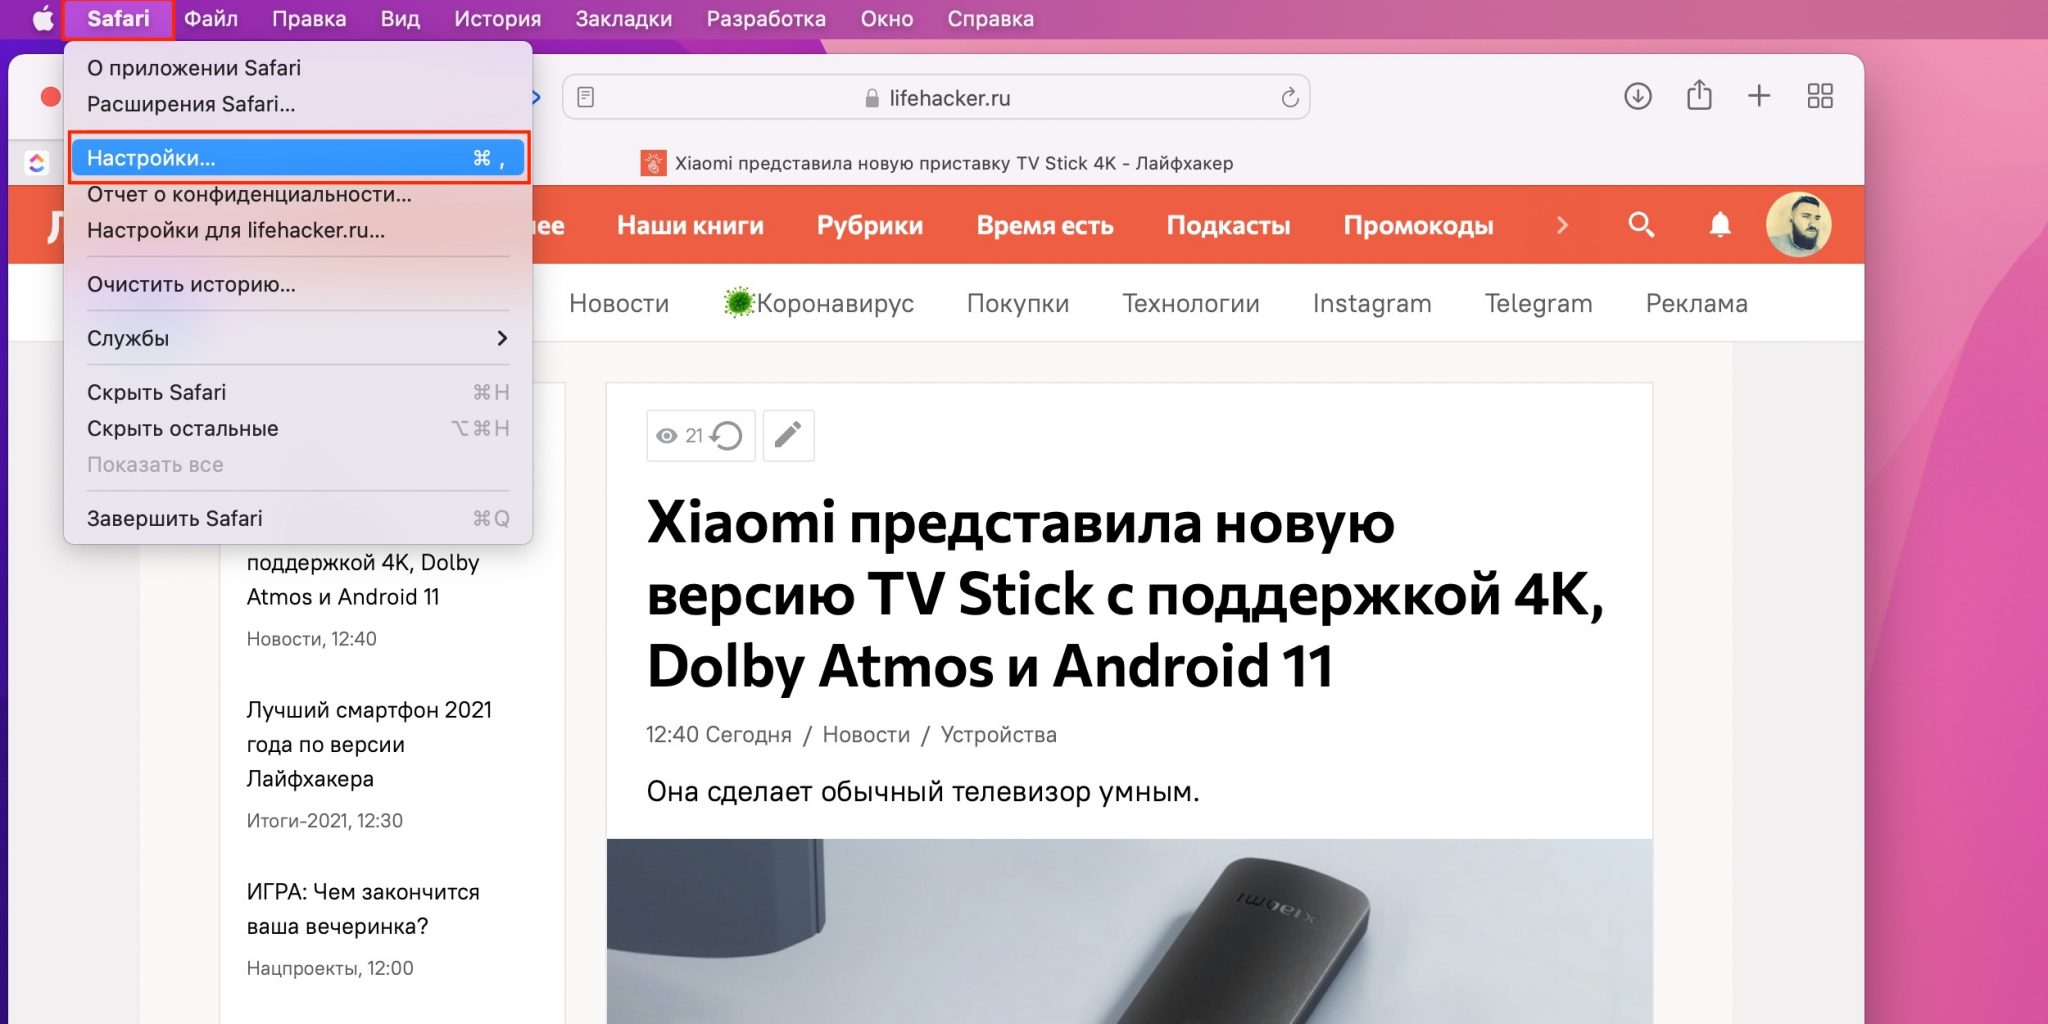This screenshot has height=1024, width=2048.
Task: Open the Окно menu
Action: tap(887, 19)
